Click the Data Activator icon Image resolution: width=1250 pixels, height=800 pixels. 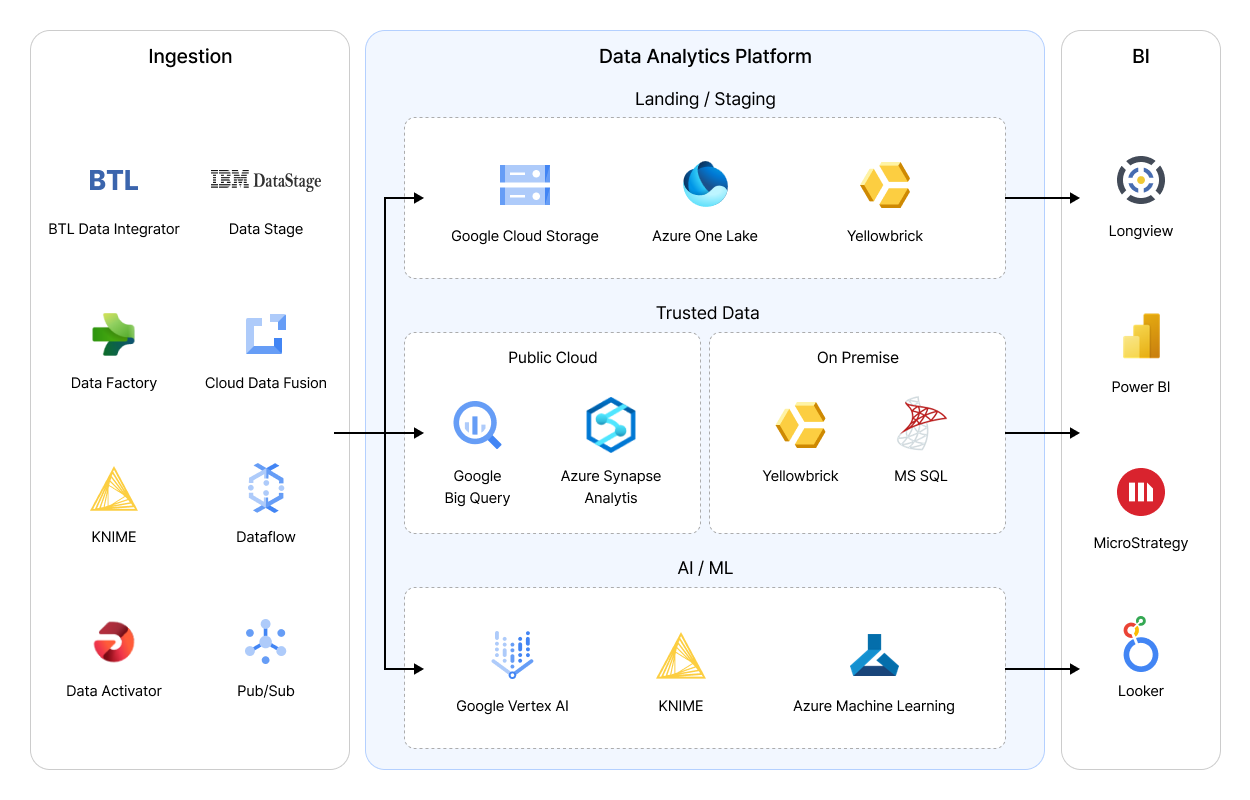coord(114,642)
